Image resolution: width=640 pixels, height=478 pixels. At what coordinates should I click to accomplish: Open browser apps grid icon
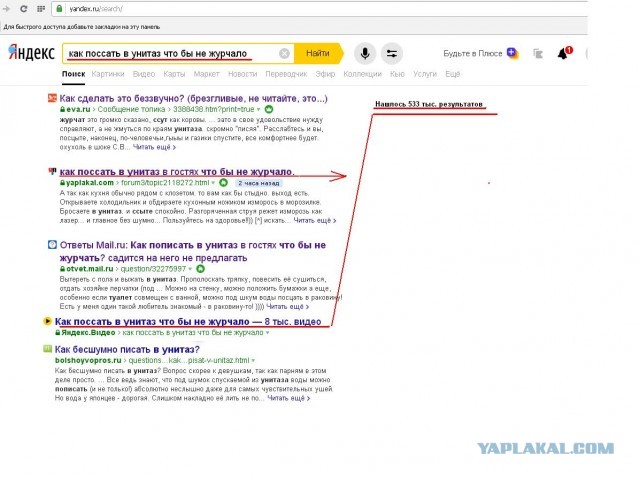41,9
